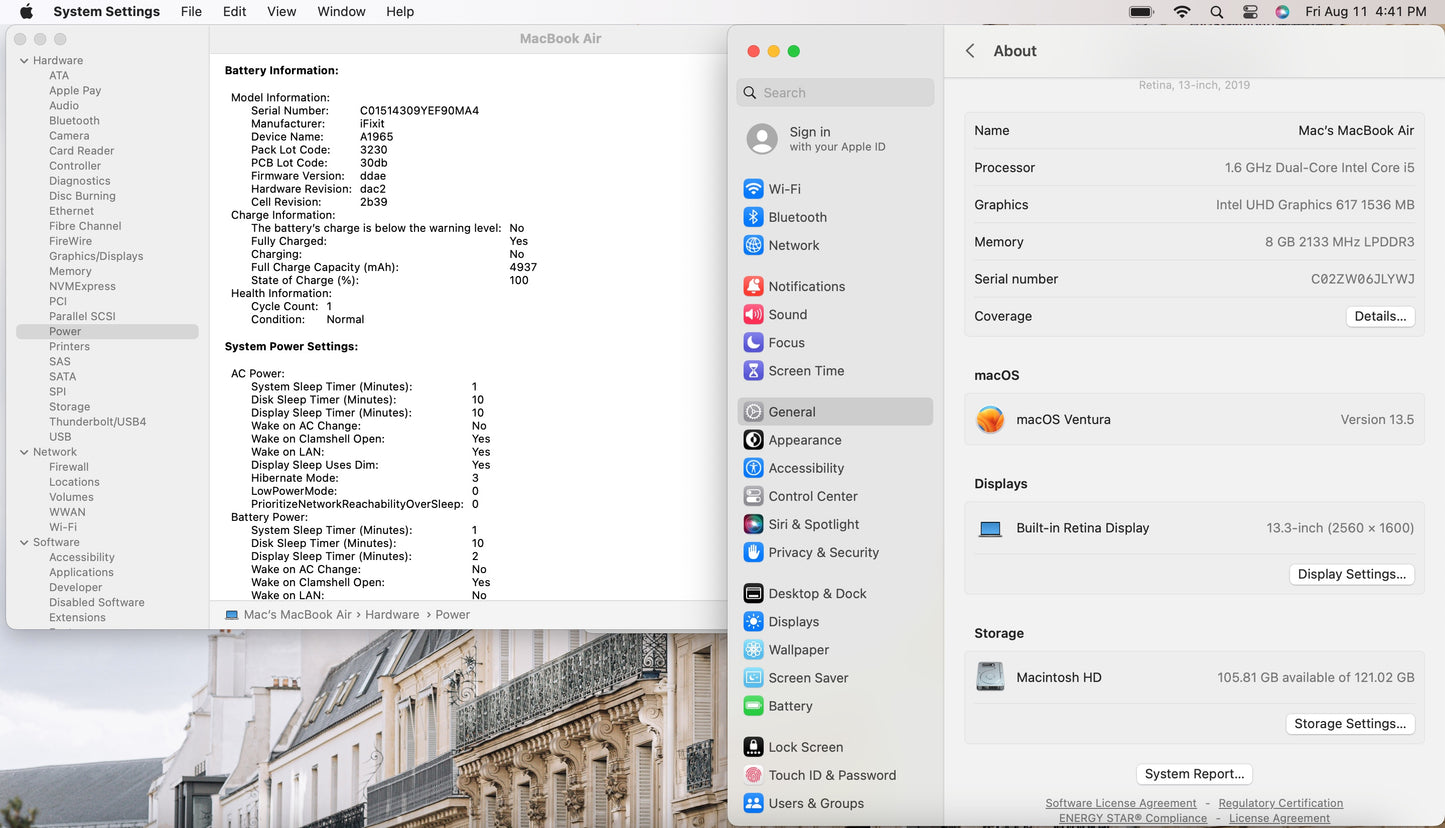Select Graphics/Displays in the hardware list
The image size is (1445, 828).
(x=96, y=256)
